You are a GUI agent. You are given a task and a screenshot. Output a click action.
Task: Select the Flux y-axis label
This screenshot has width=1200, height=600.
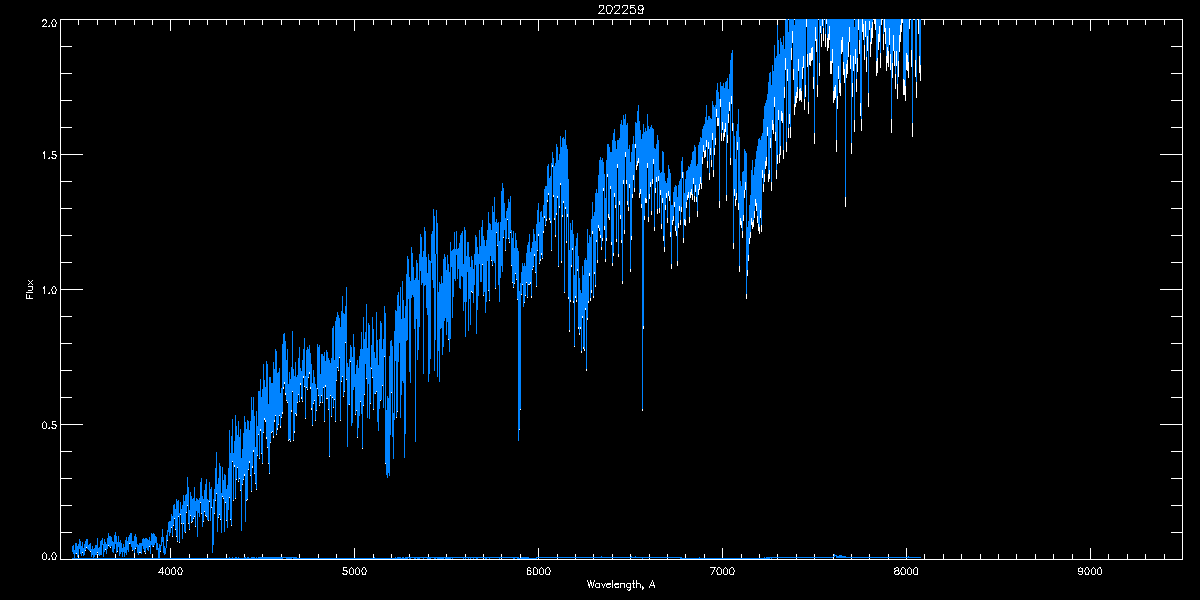[x=29, y=289]
